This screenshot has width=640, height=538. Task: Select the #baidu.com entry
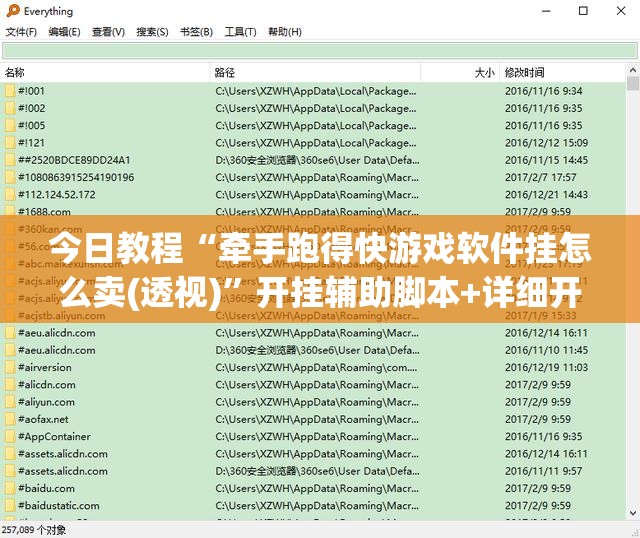46,488
